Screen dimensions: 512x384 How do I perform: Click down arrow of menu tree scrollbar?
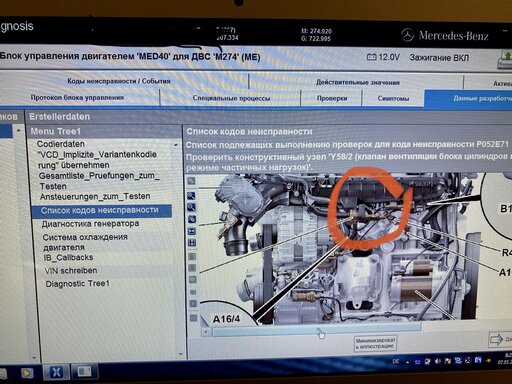pos(180,354)
